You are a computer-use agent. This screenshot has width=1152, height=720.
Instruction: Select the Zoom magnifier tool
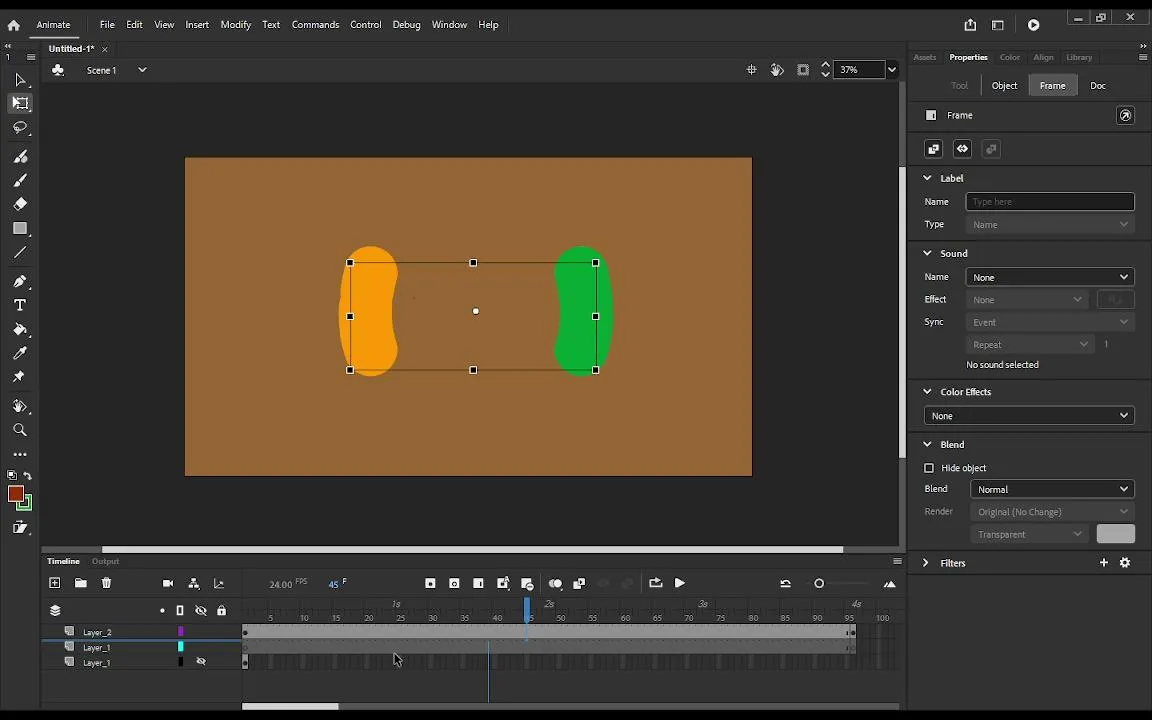(20, 430)
